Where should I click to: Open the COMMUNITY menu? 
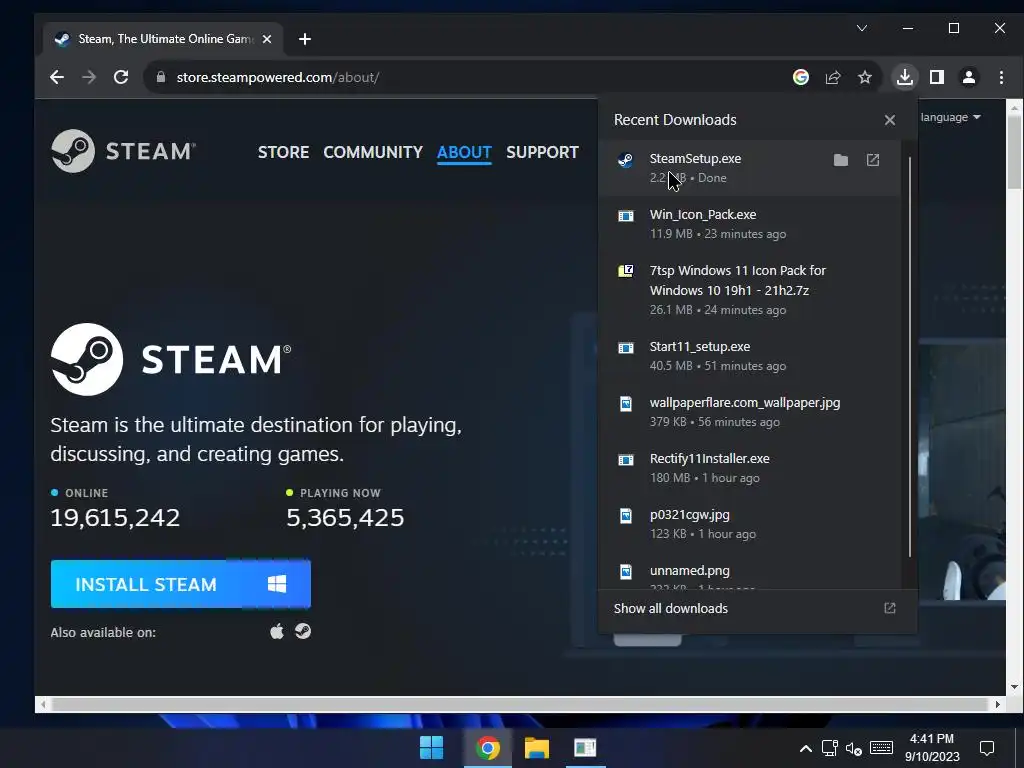pos(373,152)
